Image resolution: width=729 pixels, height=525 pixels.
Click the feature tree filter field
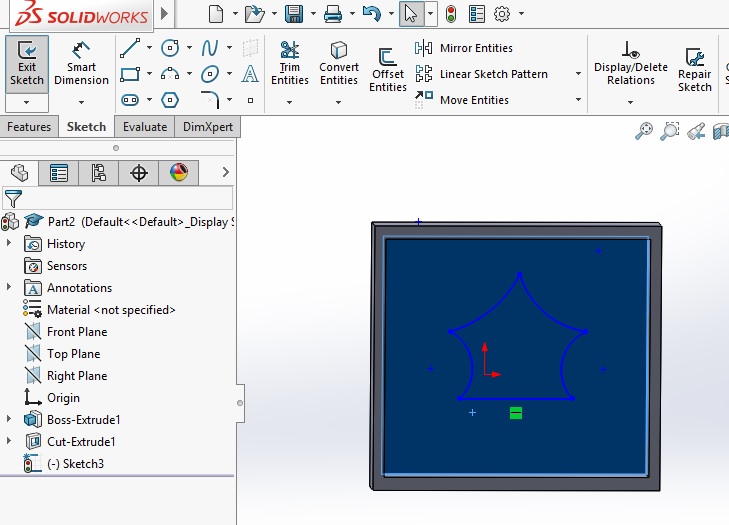(118, 199)
